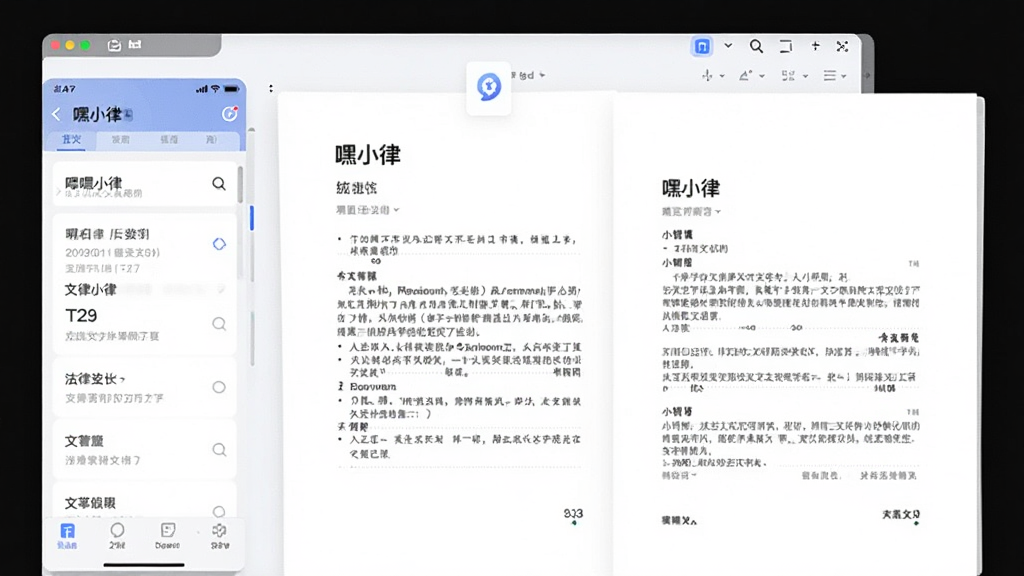Click the blue chat bubble icon above the pages
This screenshot has height=576, width=1024.
click(488, 87)
